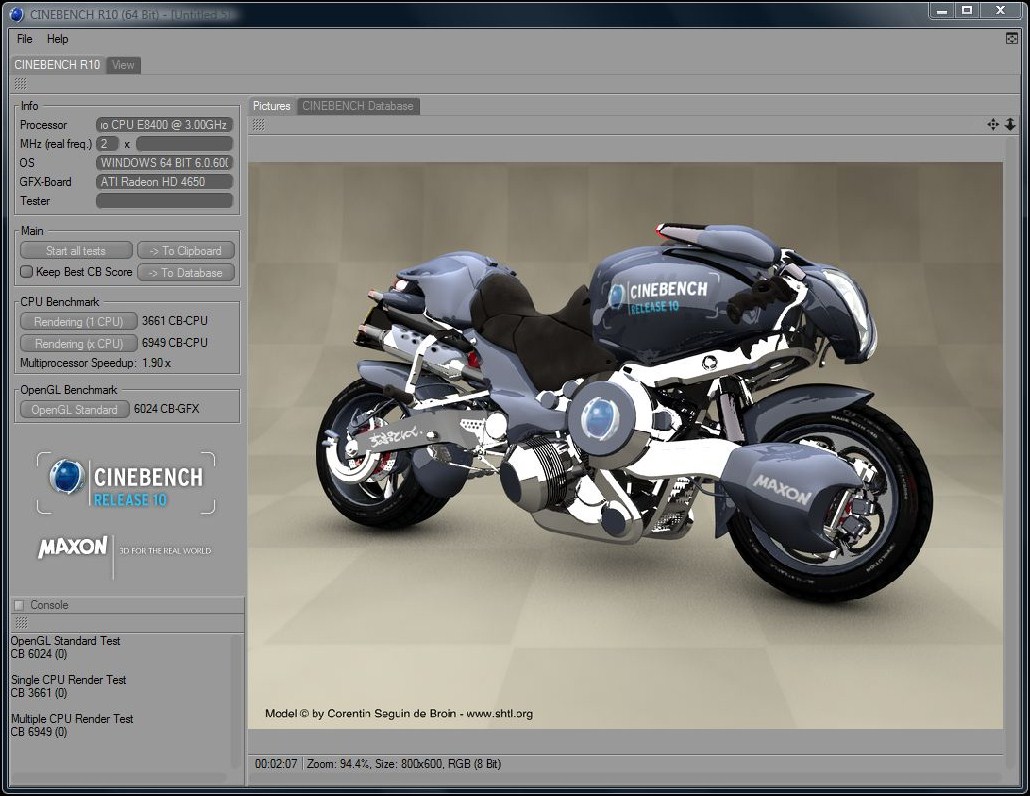Screen dimensions: 1030x796
Task: Click '6024 CB-GFX' score value
Action: (166, 409)
